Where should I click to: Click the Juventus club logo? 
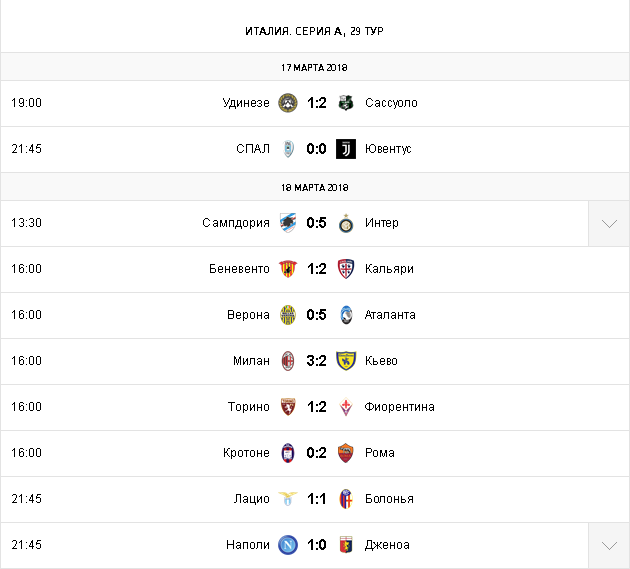click(x=346, y=149)
